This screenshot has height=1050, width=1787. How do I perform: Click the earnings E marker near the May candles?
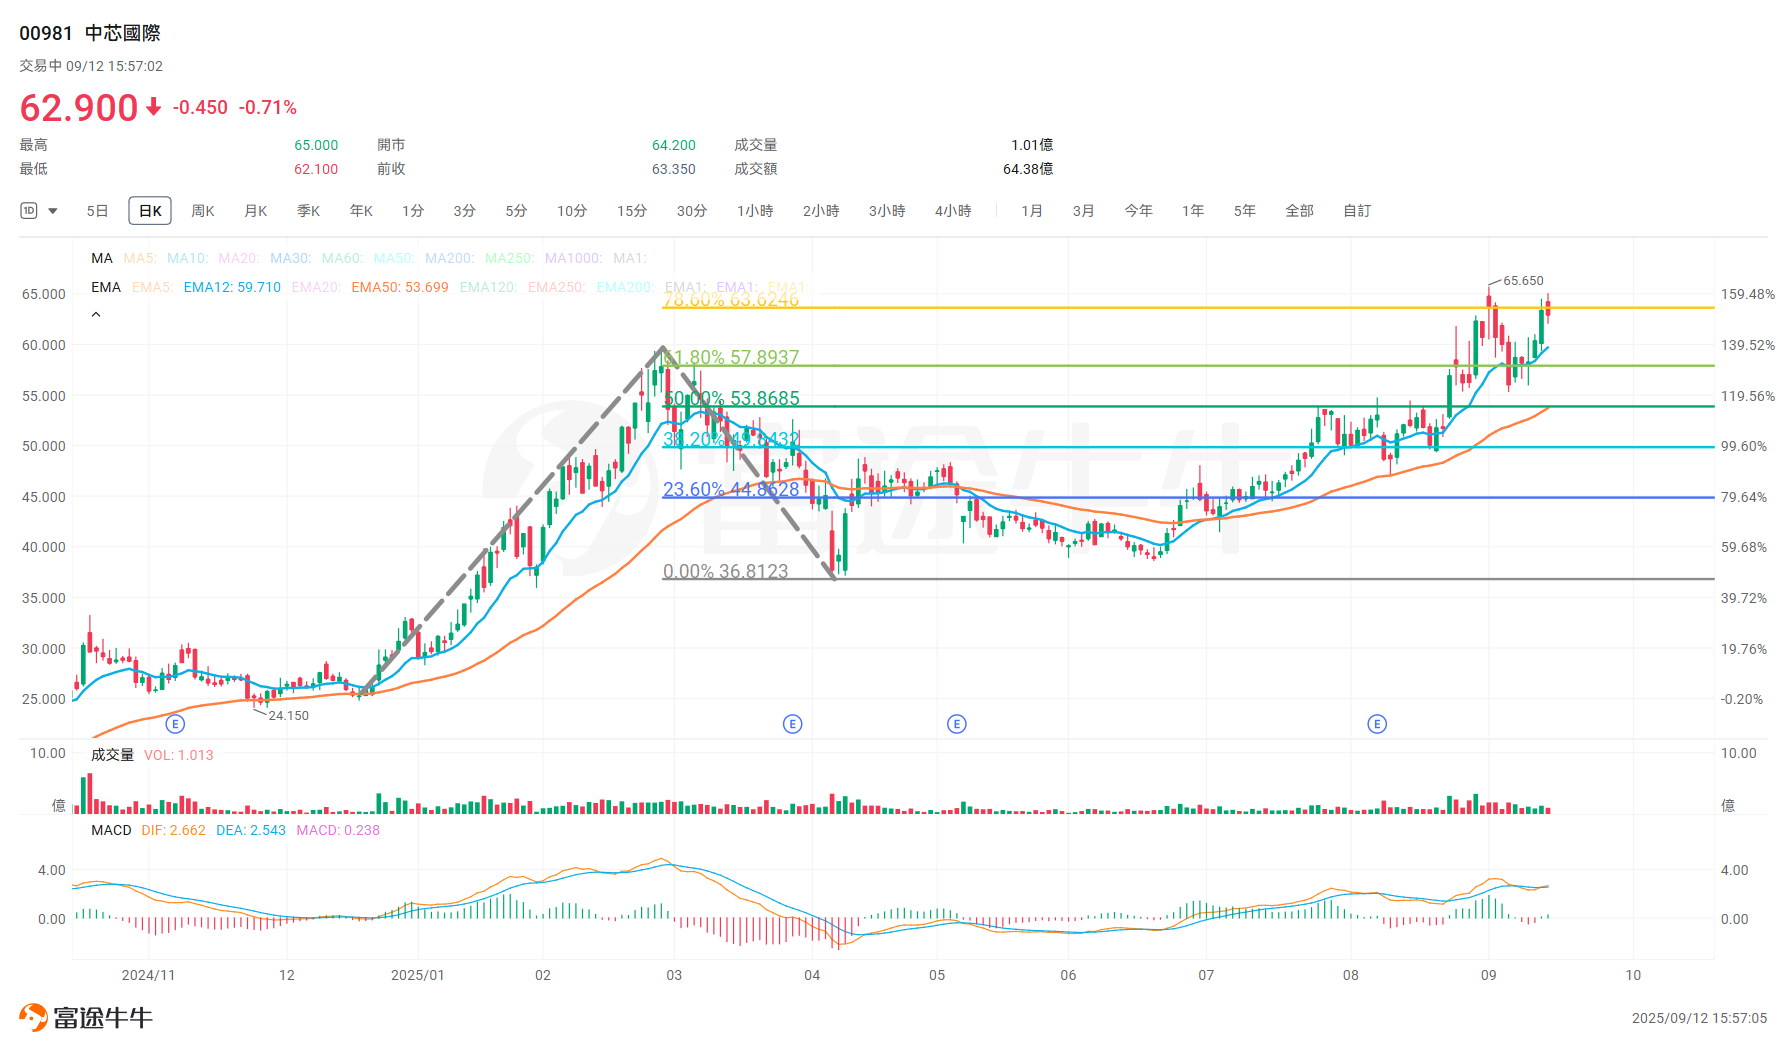click(x=957, y=723)
